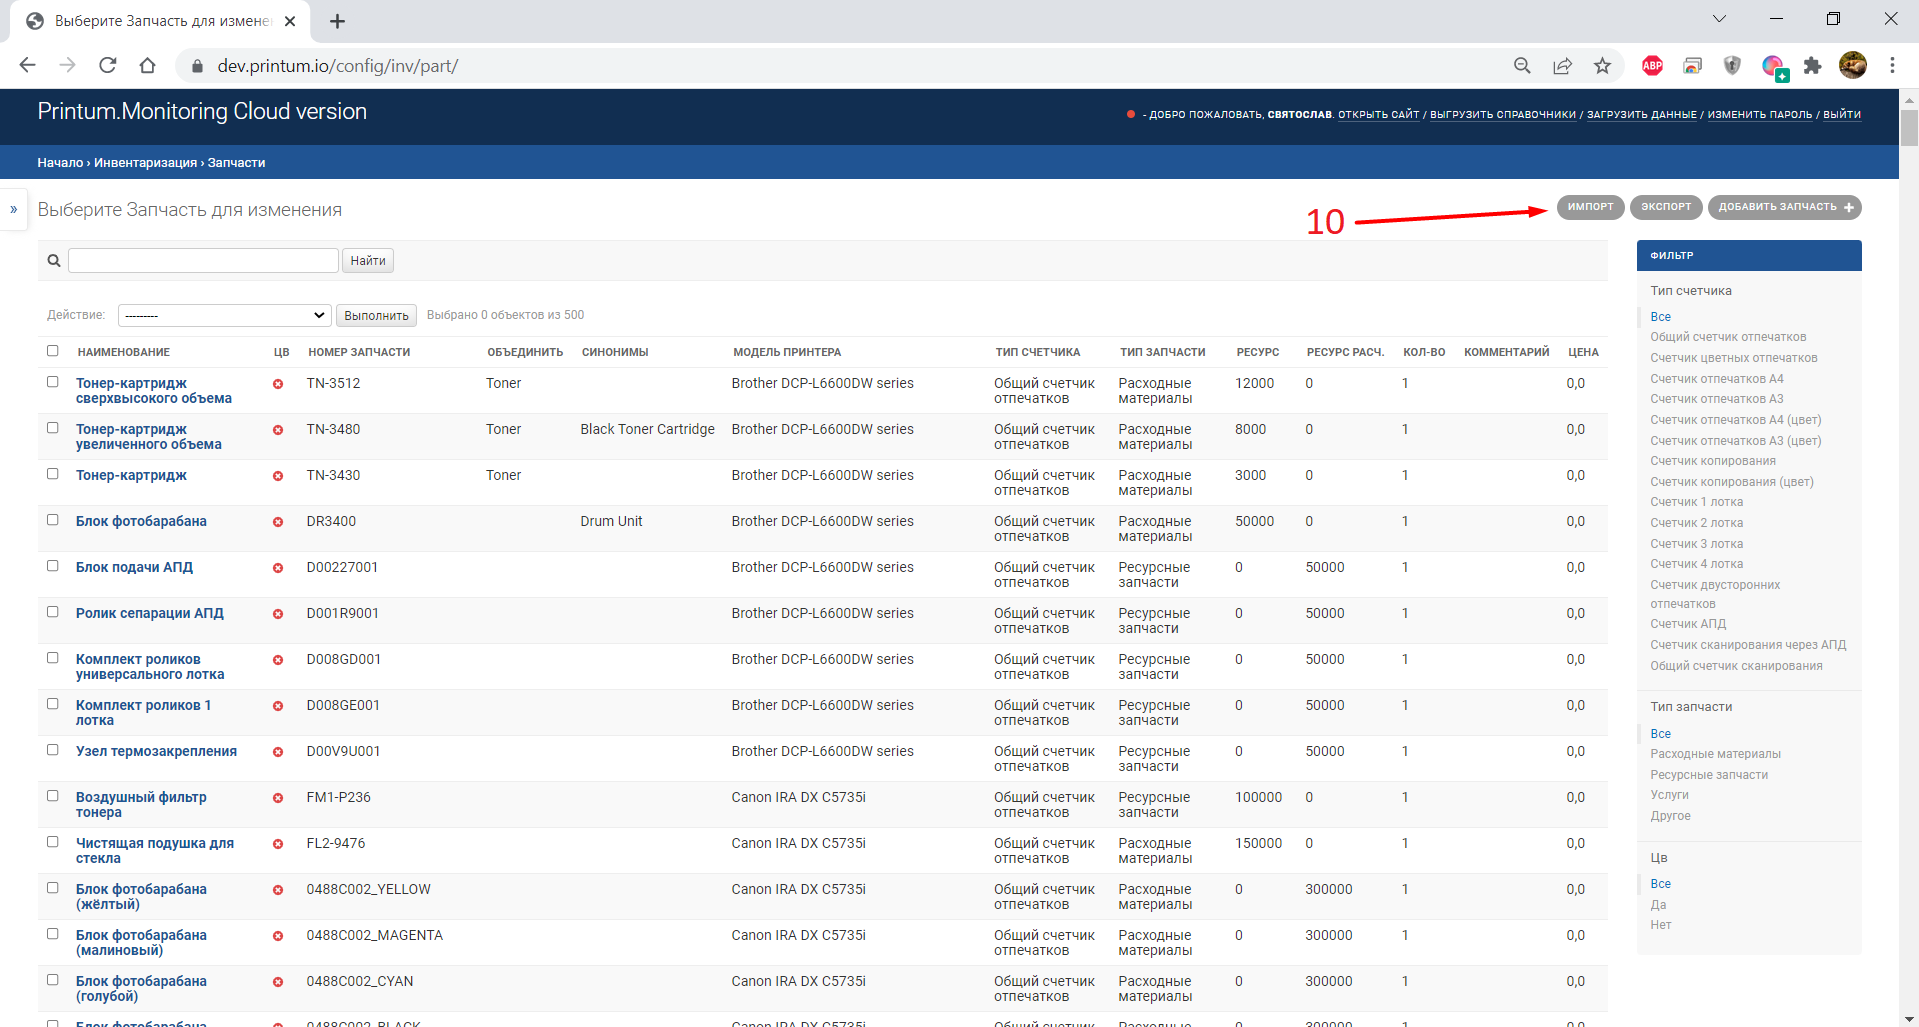Image resolution: width=1919 pixels, height=1027 pixels.
Task: Filter by Общий счетчик отпечатков
Action: 1728,337
